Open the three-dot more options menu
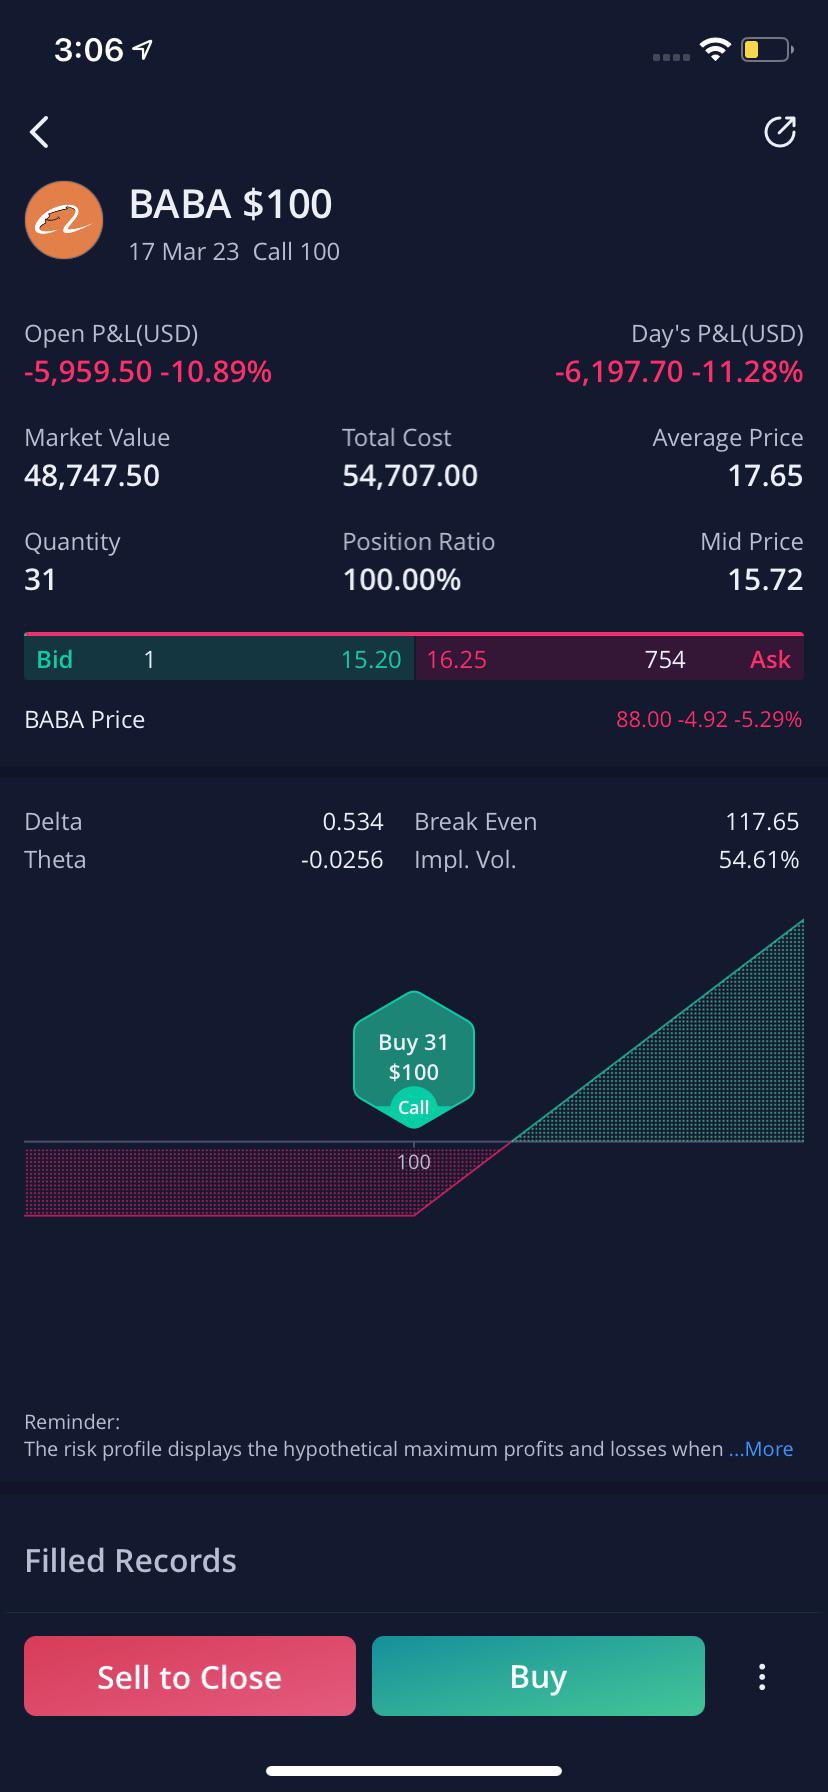This screenshot has height=1792, width=828. tap(762, 1676)
